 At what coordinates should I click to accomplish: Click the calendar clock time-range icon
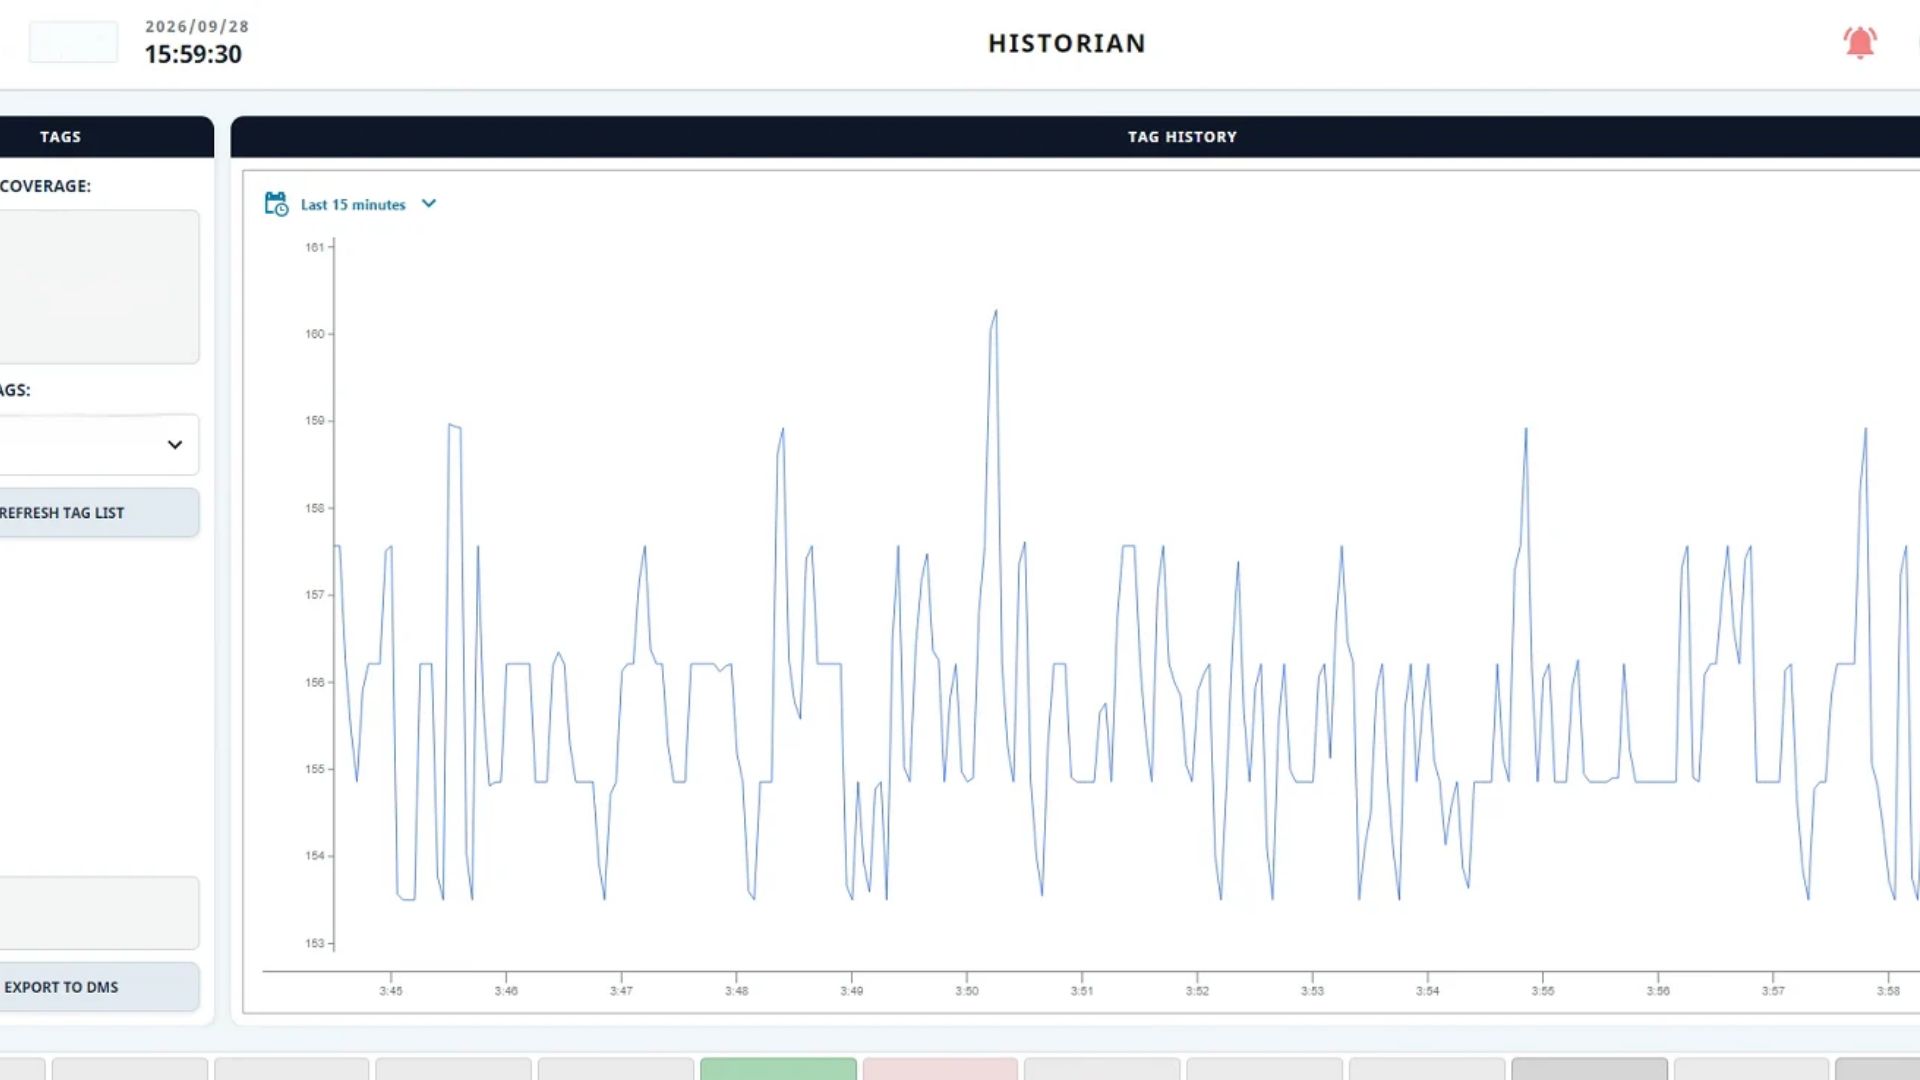point(276,204)
